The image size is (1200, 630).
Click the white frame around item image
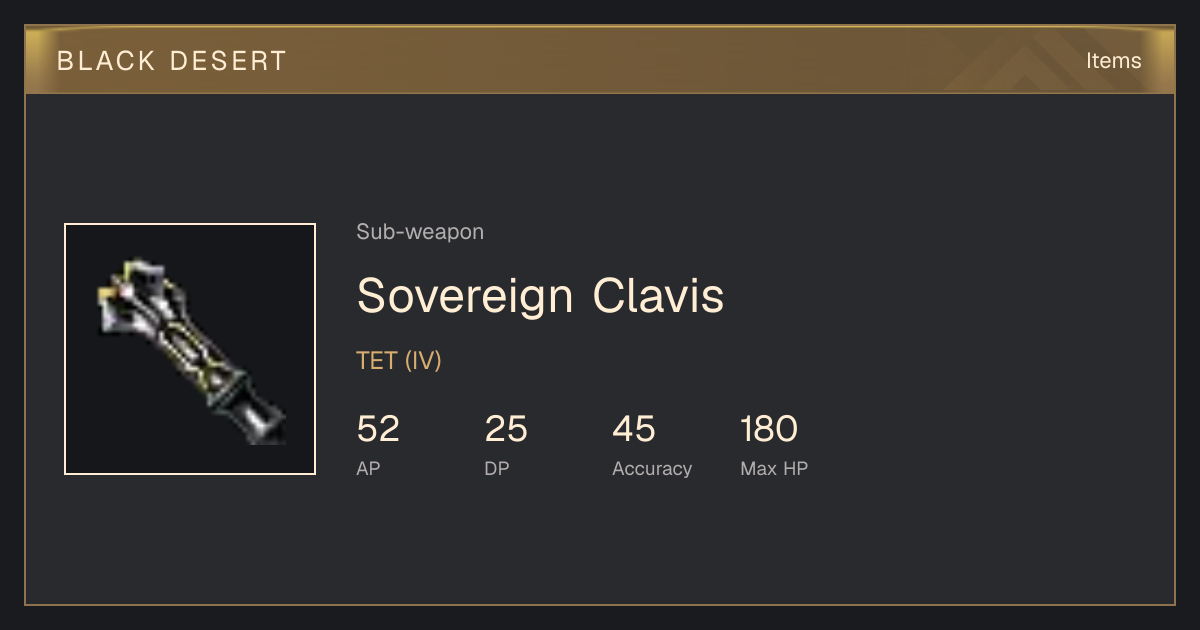pos(190,224)
